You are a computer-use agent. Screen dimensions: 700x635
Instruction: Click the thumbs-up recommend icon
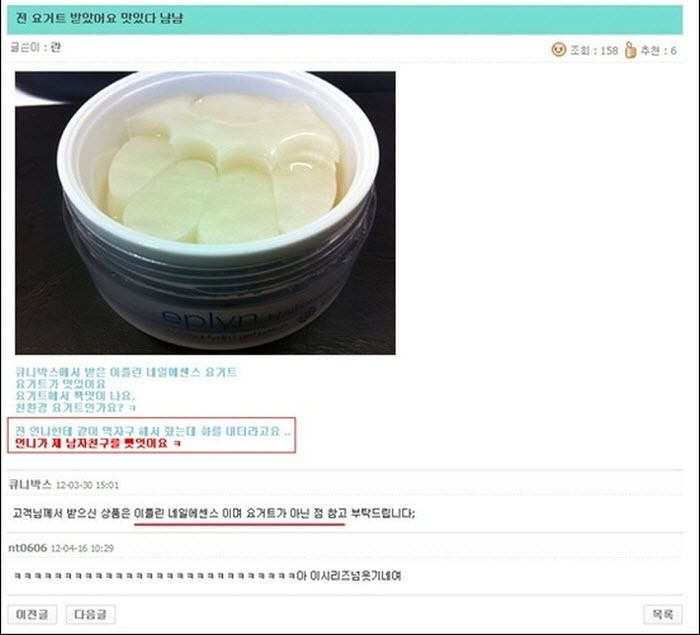tap(630, 50)
